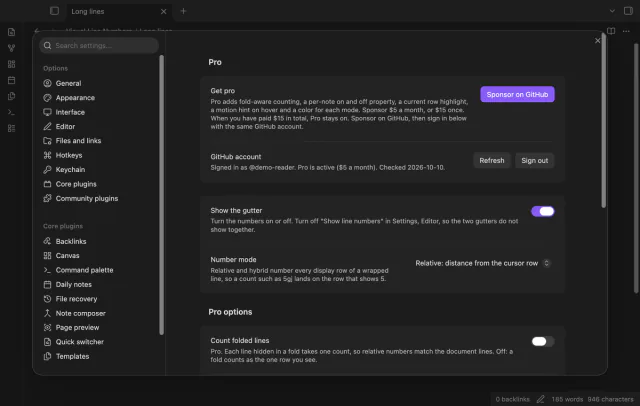Toggle the left sidebar icon in tab bar

pos(54,11)
